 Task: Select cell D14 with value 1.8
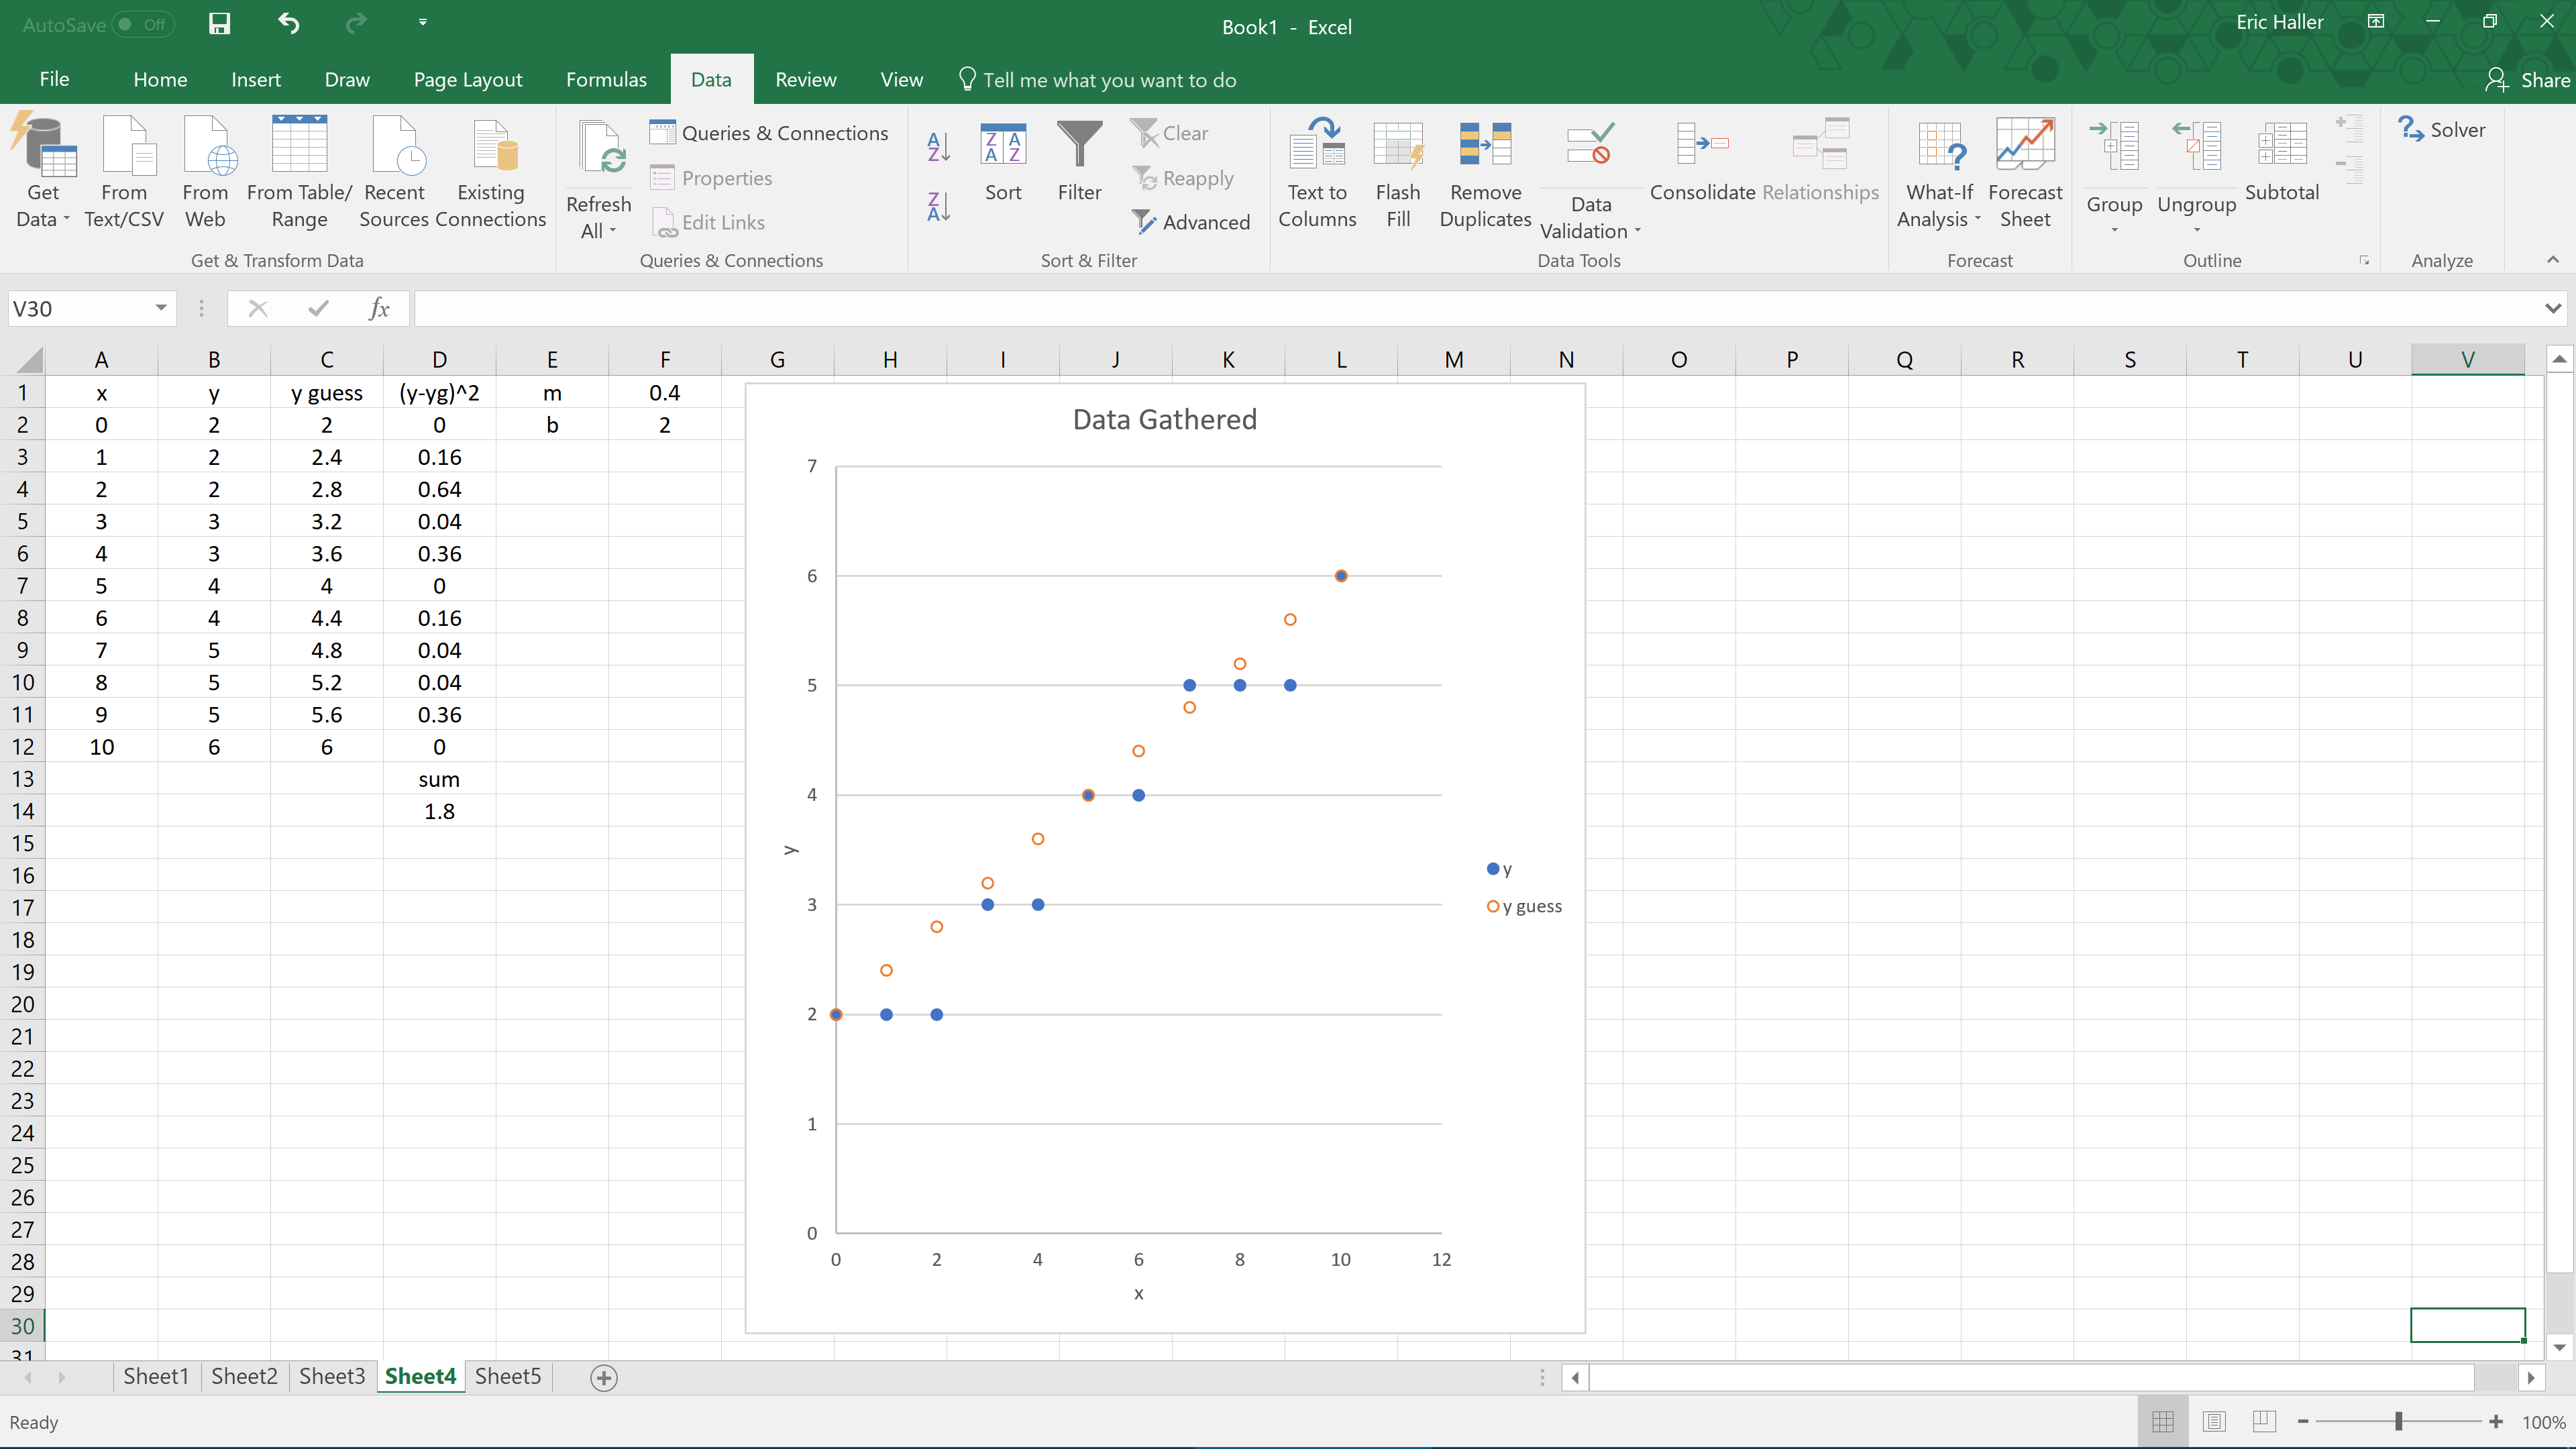(x=439, y=811)
